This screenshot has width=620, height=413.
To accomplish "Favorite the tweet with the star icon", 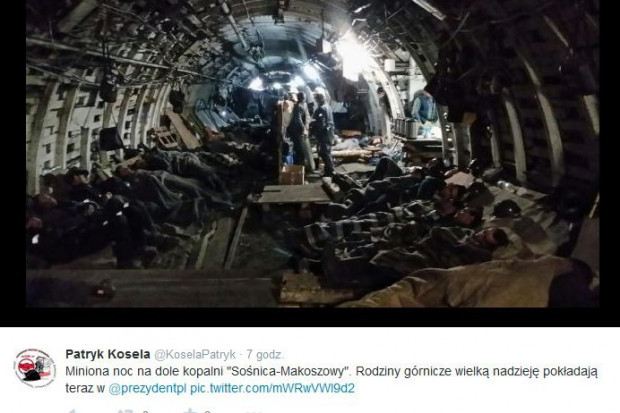I will (x=190, y=411).
